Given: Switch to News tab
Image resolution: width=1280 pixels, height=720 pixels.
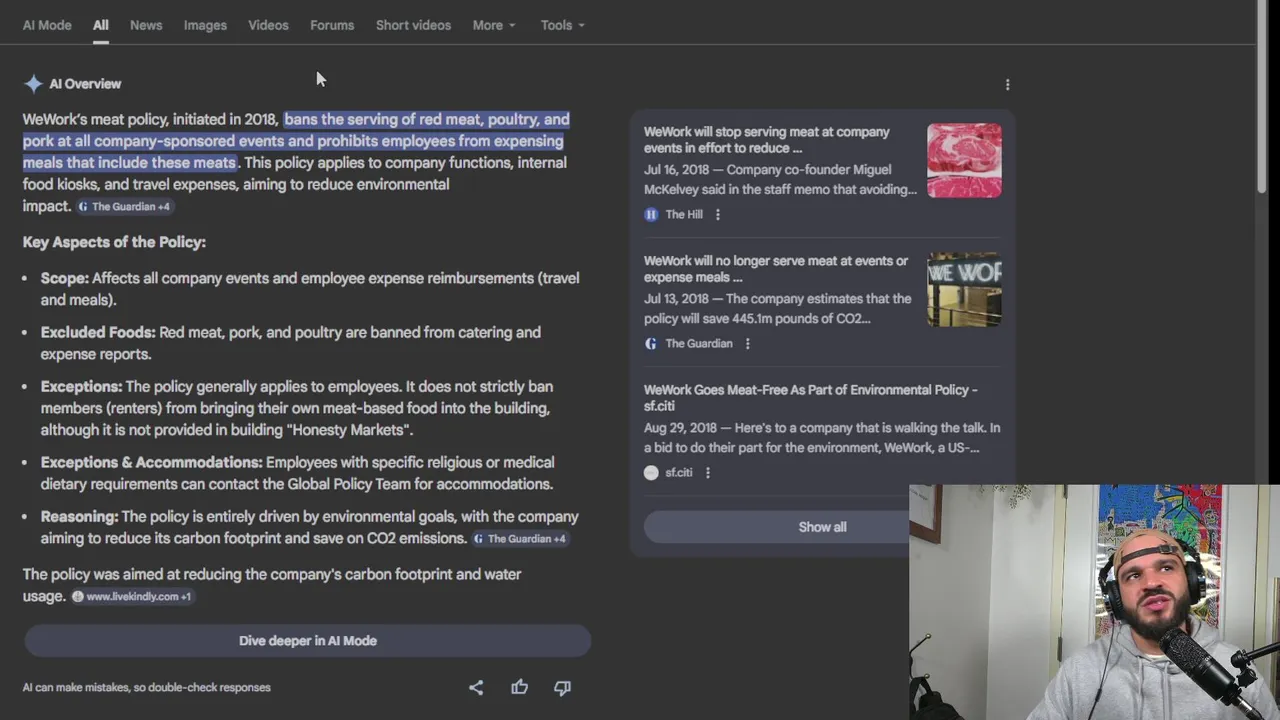Looking at the screenshot, I should coord(146,25).
